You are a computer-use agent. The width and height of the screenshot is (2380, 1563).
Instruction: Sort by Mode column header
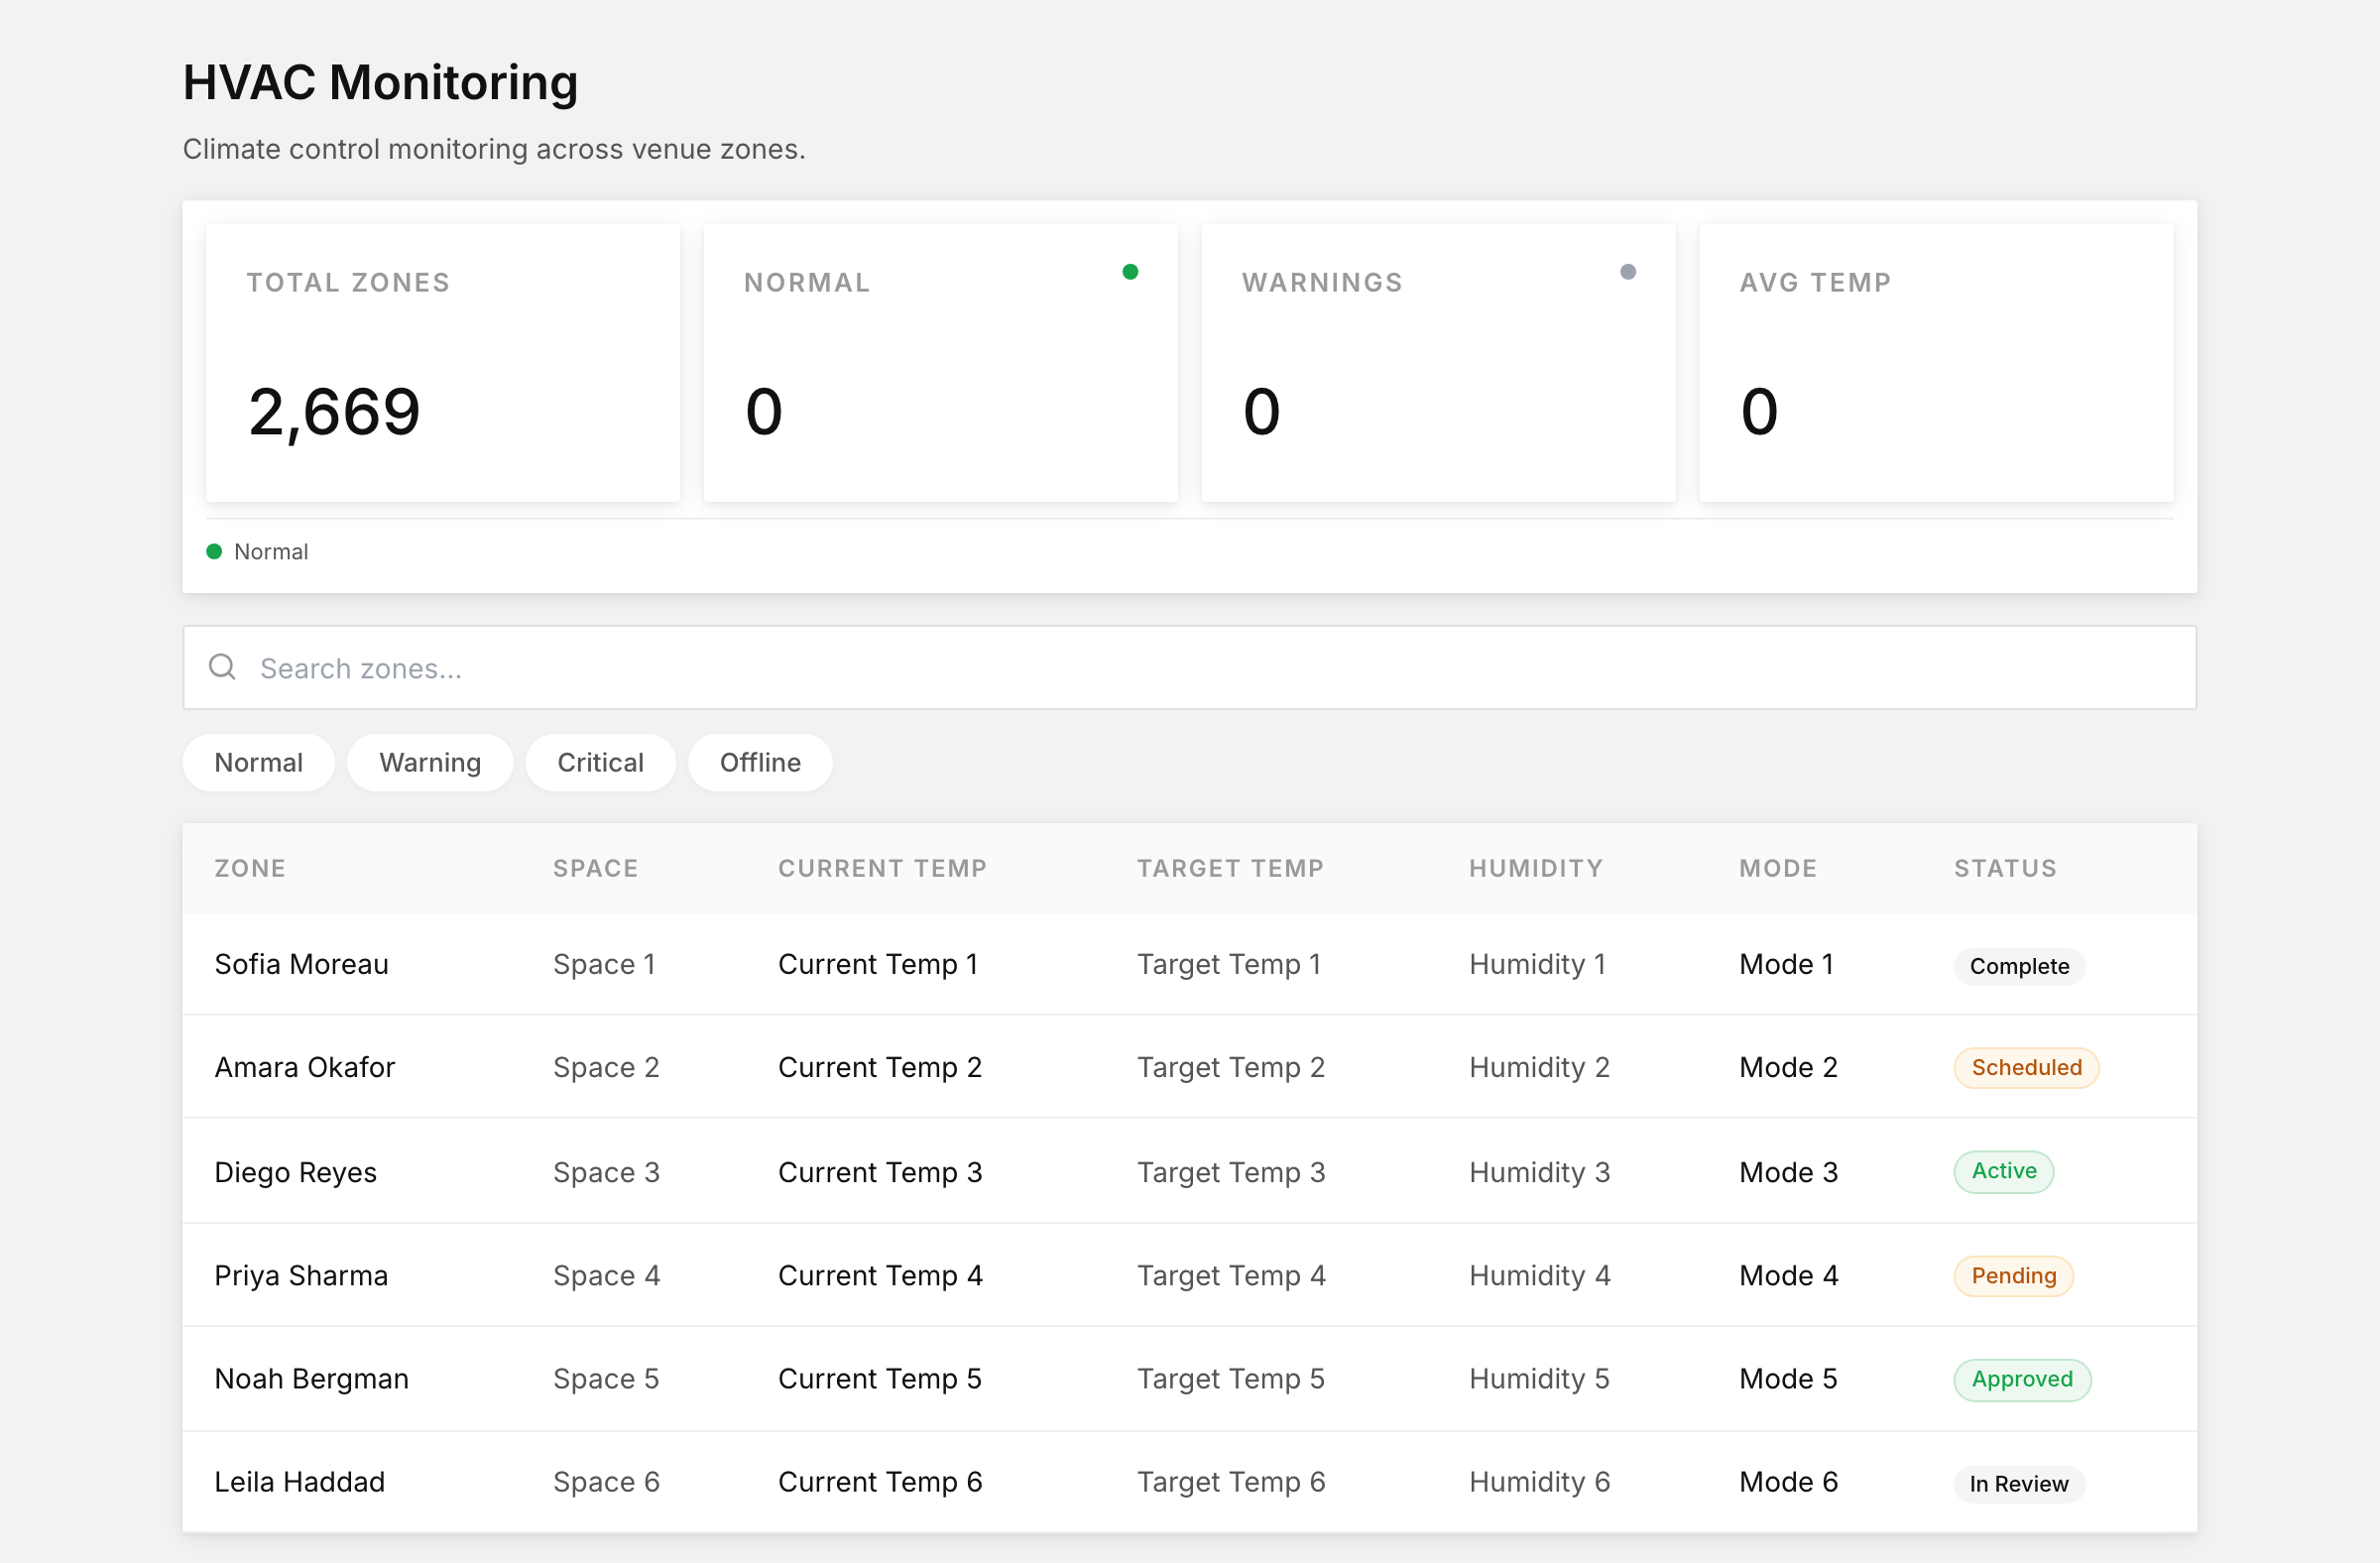coord(1778,868)
